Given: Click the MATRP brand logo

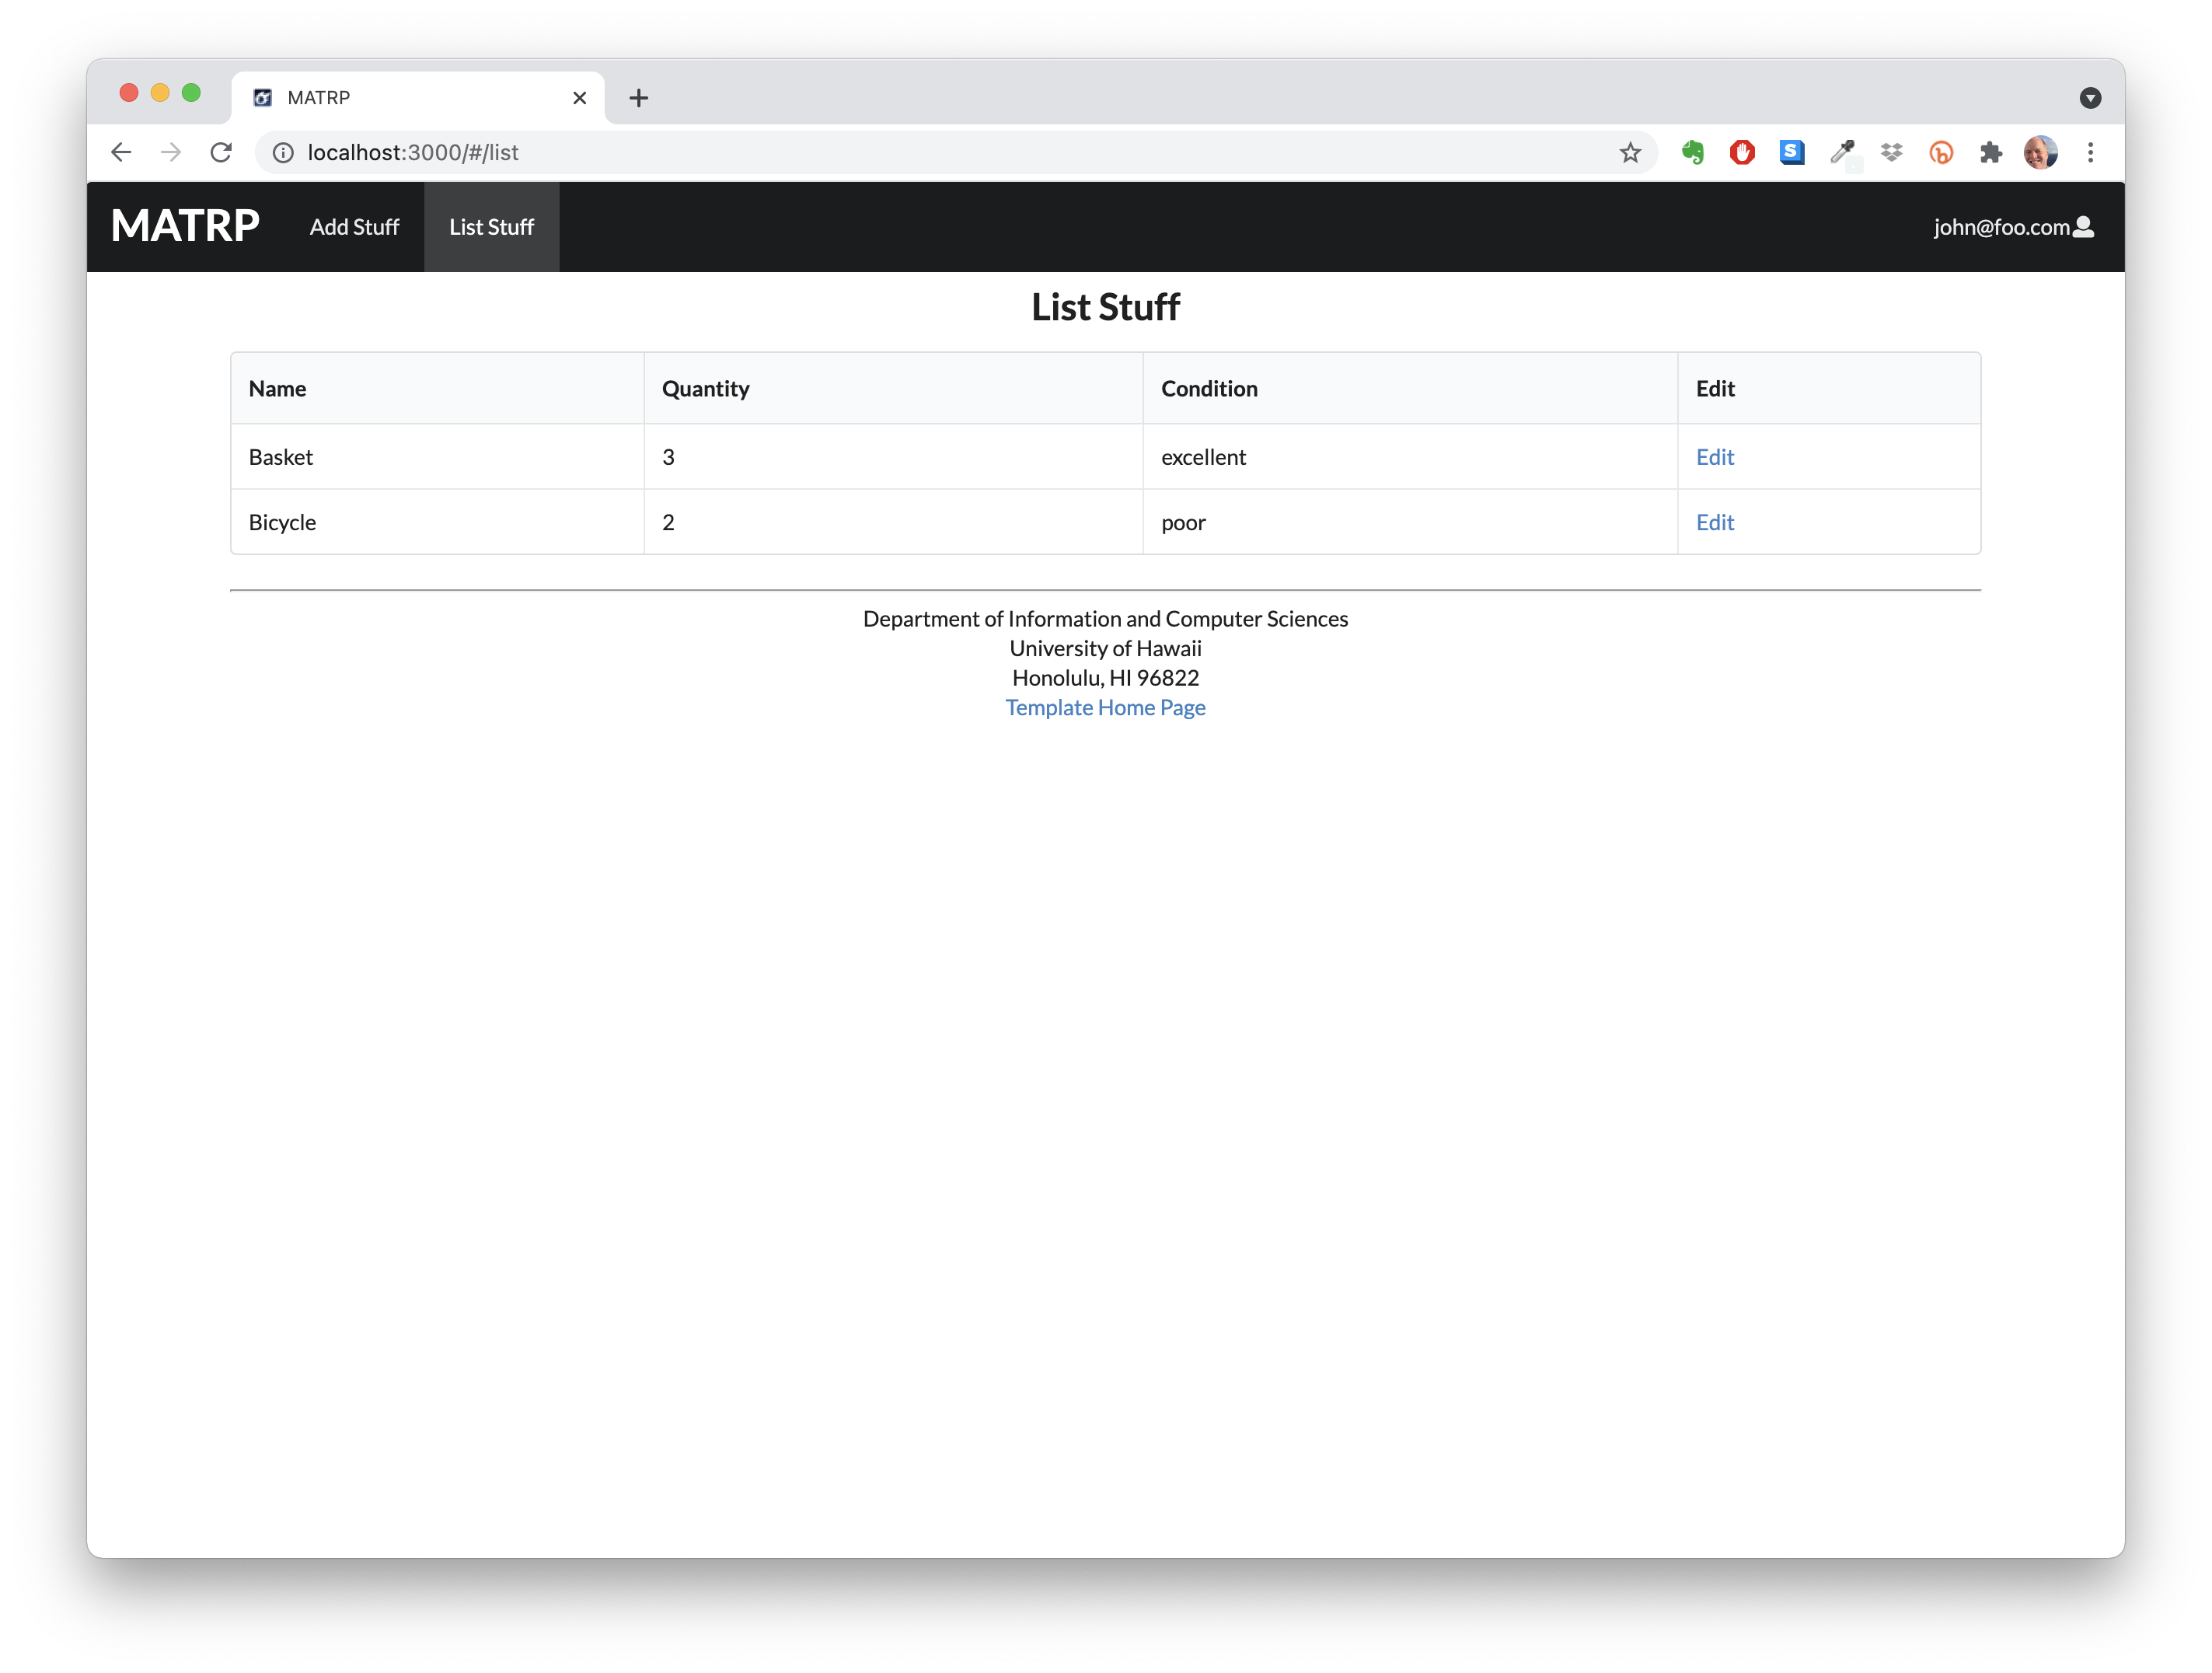Looking at the screenshot, I should 185,226.
